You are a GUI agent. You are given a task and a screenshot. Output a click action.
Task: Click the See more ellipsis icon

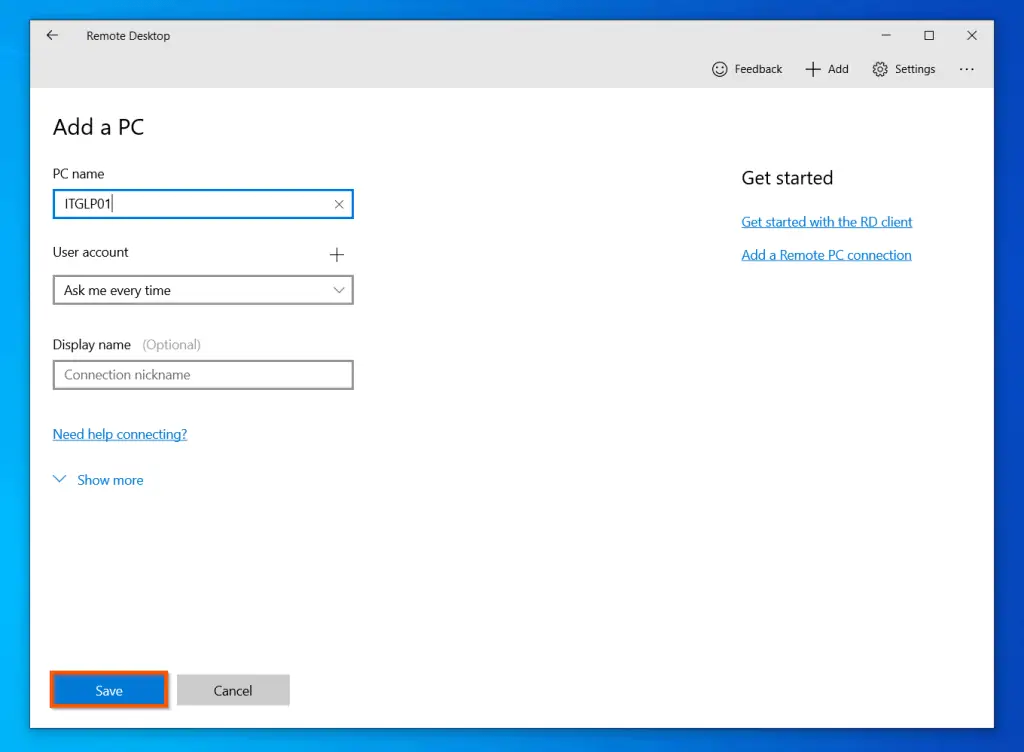[x=966, y=69]
